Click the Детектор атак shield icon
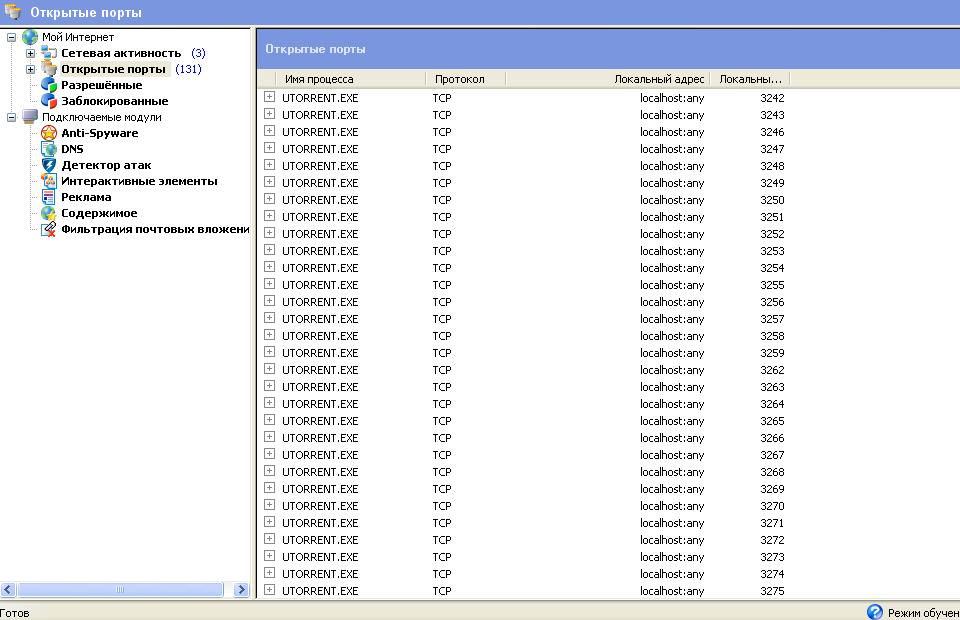This screenshot has width=960, height=620. click(x=48, y=165)
